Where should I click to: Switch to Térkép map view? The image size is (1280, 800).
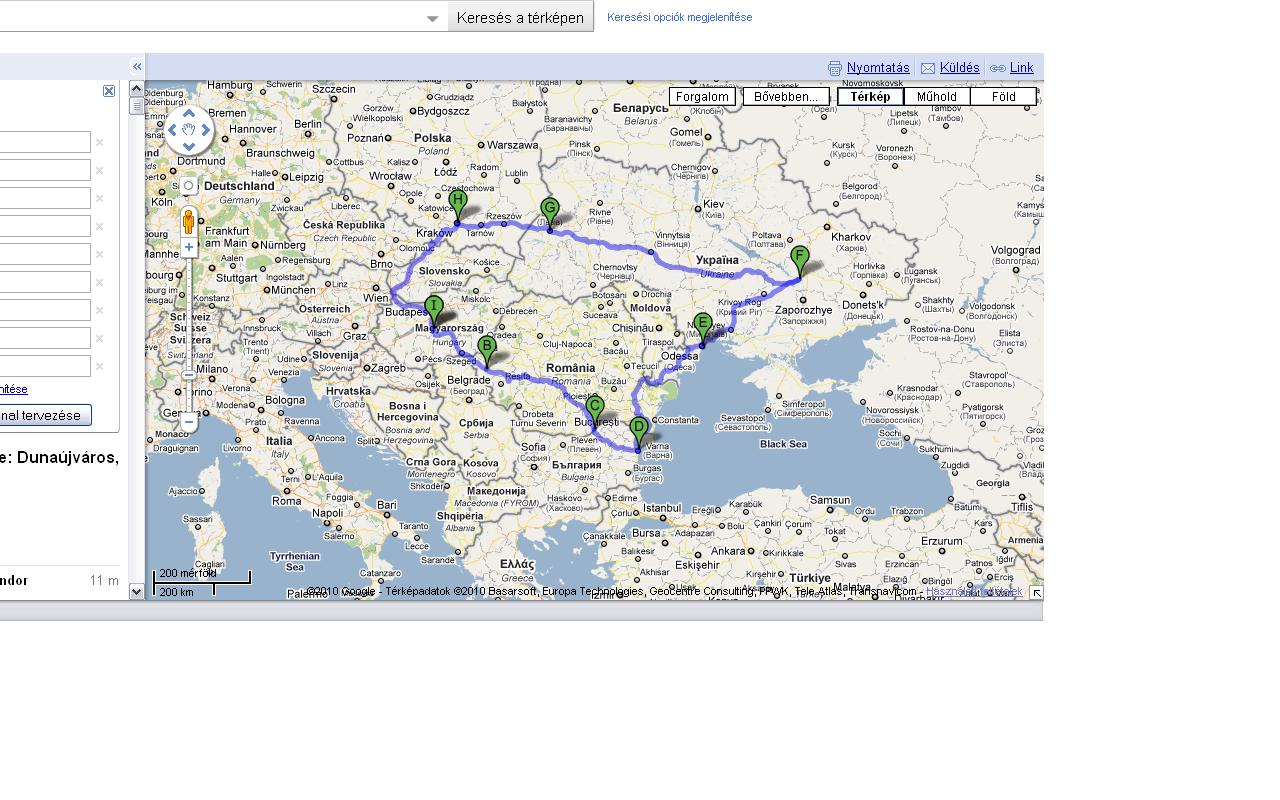tap(870, 97)
